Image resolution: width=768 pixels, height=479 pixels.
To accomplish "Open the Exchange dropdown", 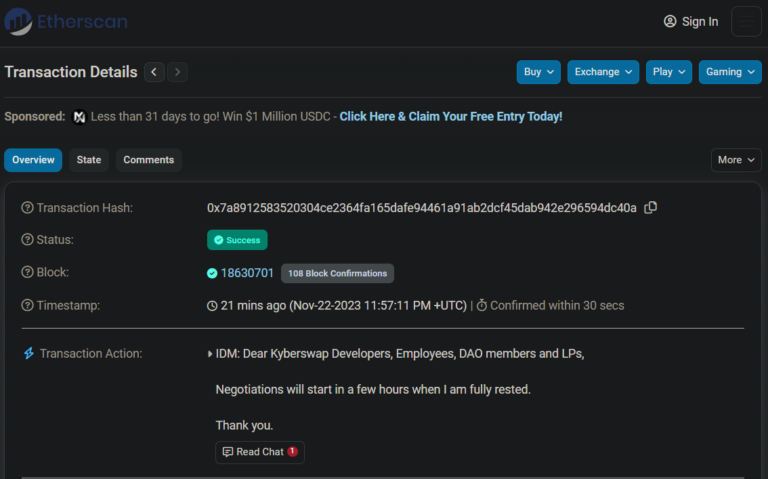I will point(603,72).
